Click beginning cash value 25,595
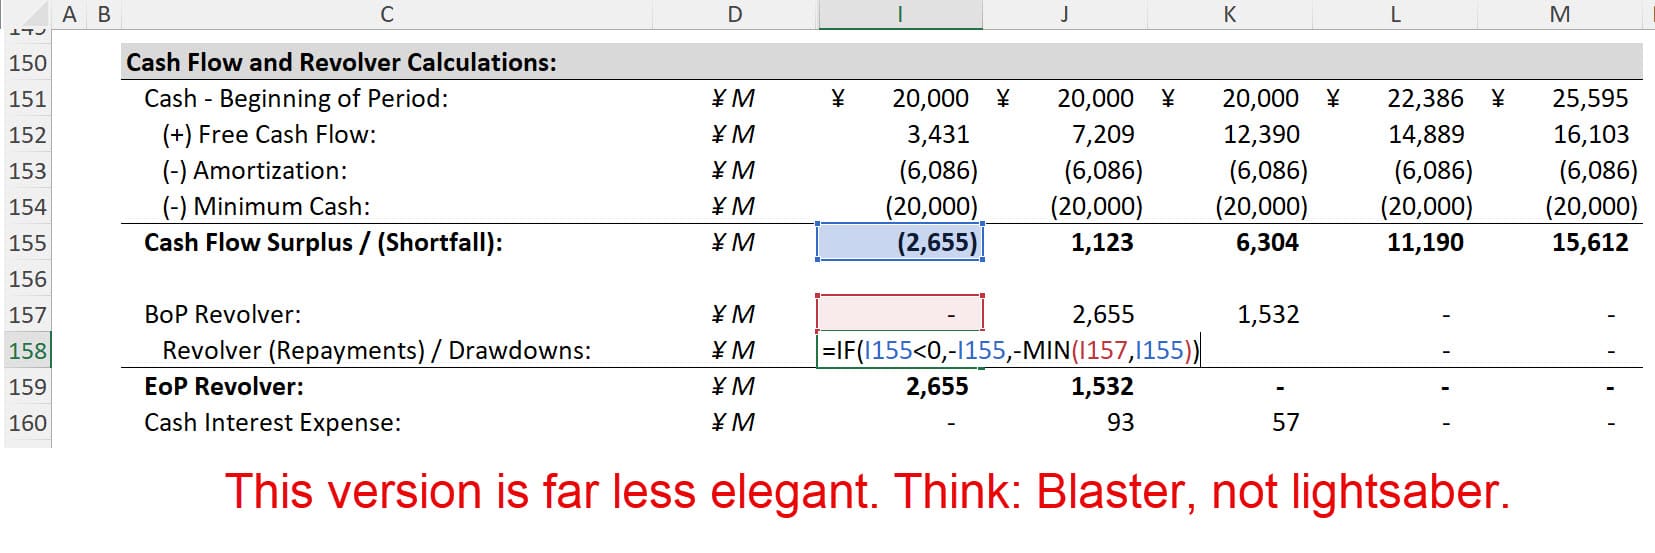Viewport: 1655px width, 553px height. click(x=1591, y=98)
